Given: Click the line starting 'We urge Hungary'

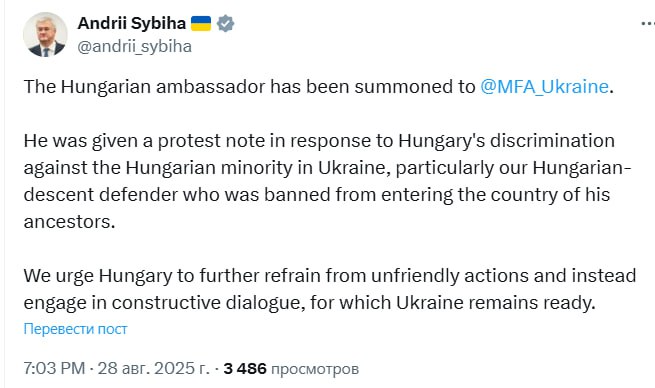Looking at the screenshot, I should tap(330, 276).
